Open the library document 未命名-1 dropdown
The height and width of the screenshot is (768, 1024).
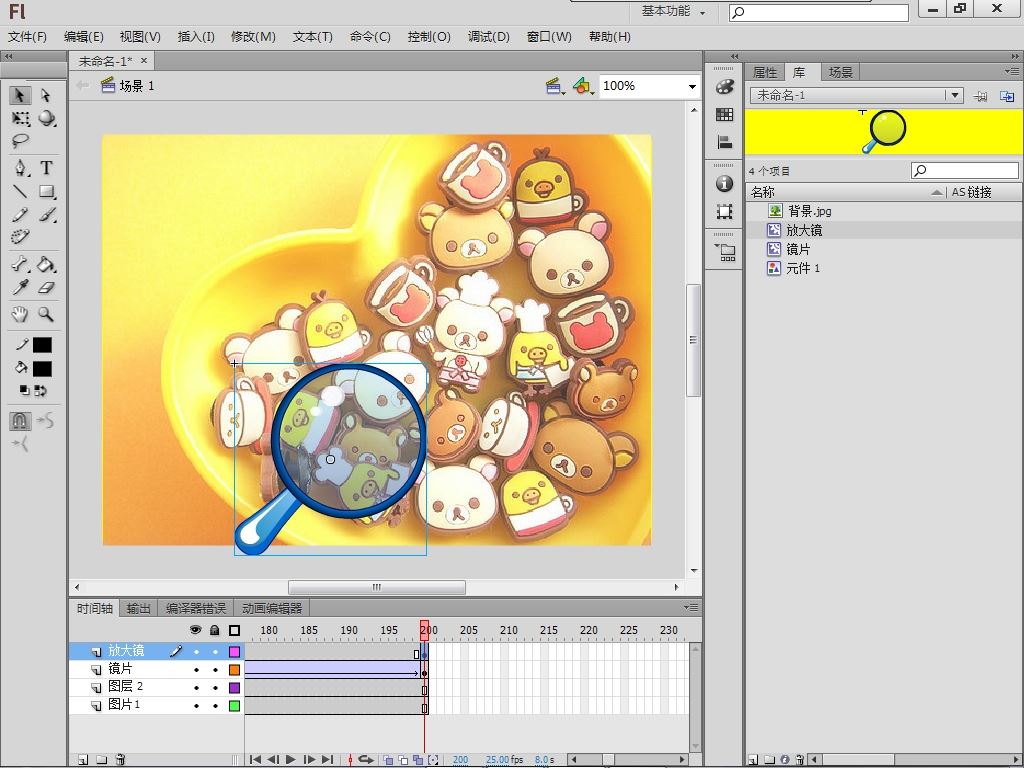coord(955,95)
